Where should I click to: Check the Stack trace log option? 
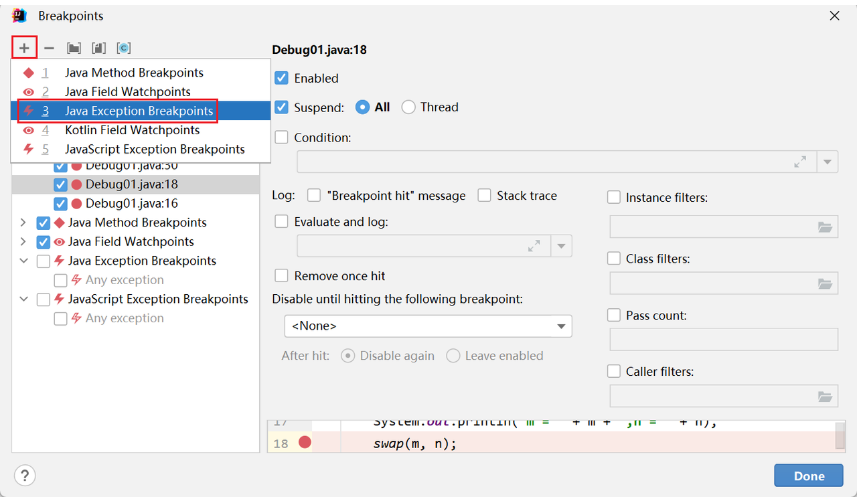tap(484, 195)
